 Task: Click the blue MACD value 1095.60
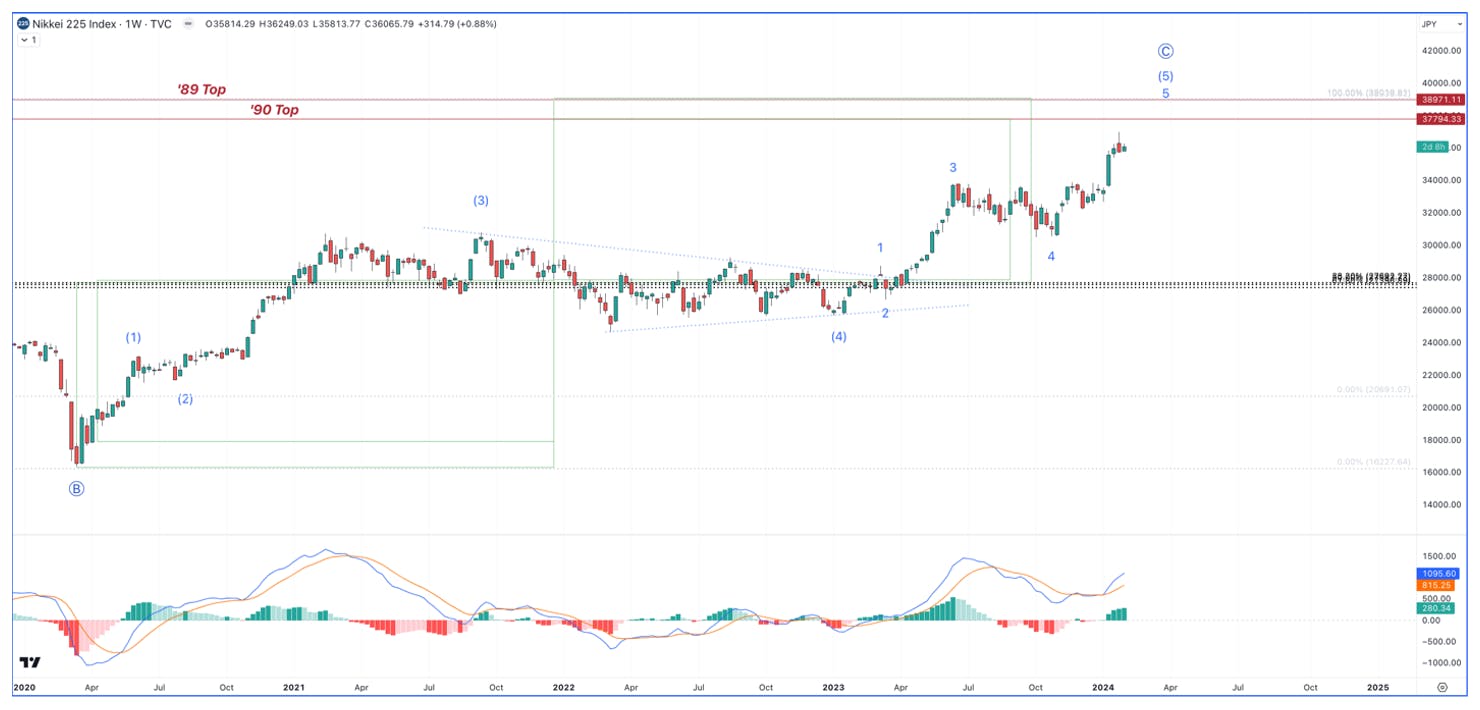click(x=1440, y=572)
